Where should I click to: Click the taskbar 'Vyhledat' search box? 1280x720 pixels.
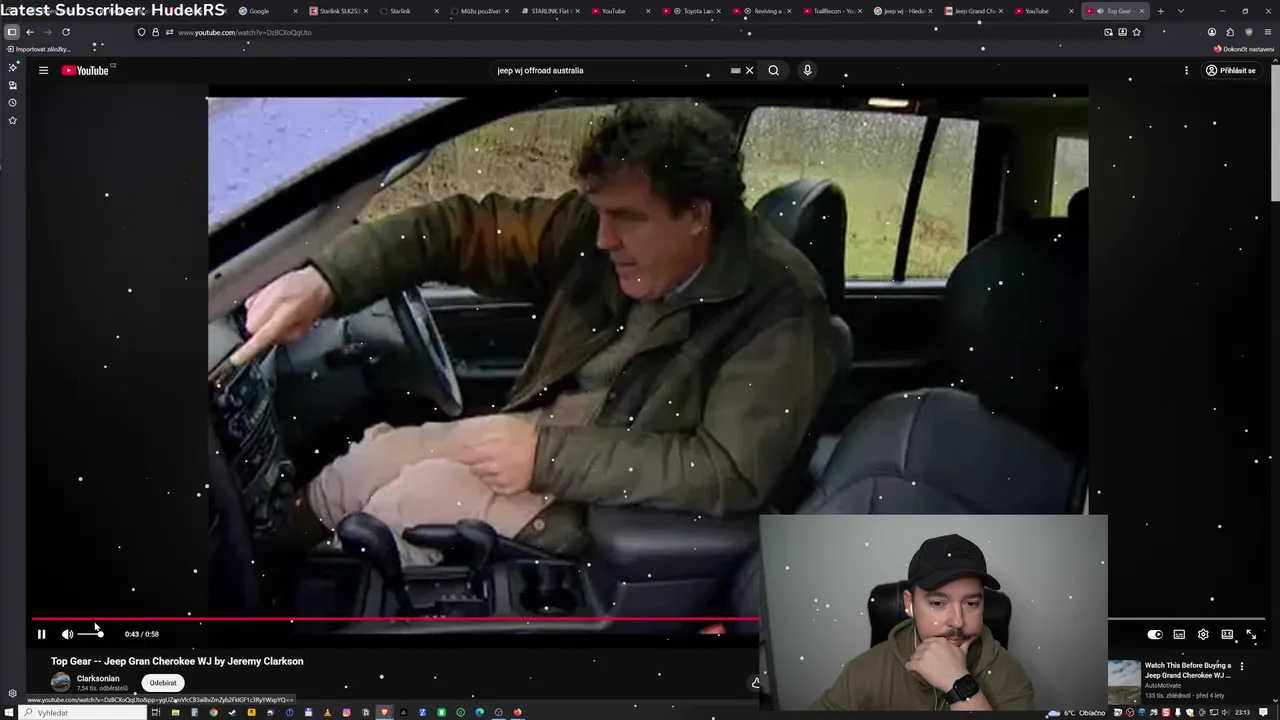(x=84, y=712)
